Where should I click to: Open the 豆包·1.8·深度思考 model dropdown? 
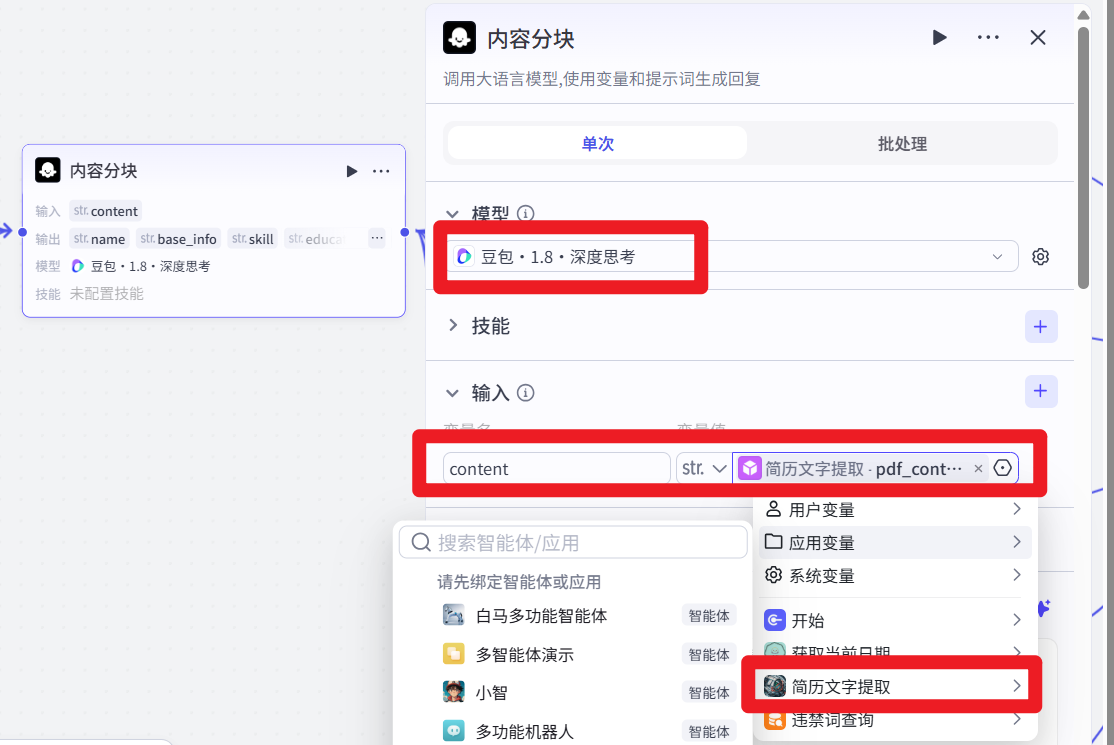click(733, 256)
